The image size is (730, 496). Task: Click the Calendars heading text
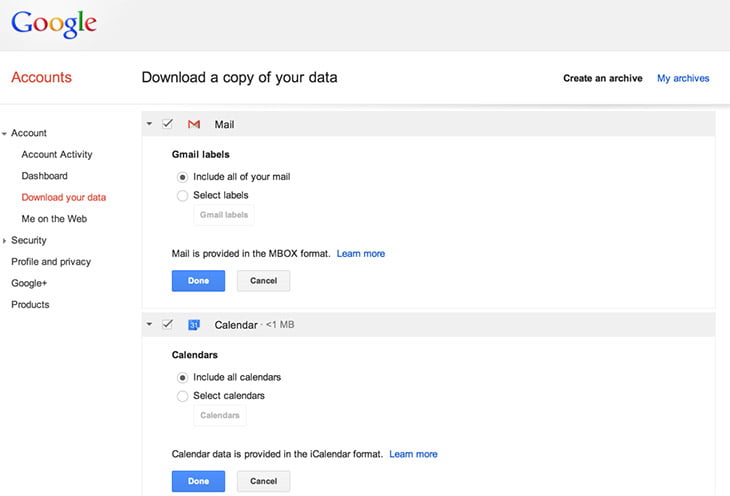click(x=195, y=355)
